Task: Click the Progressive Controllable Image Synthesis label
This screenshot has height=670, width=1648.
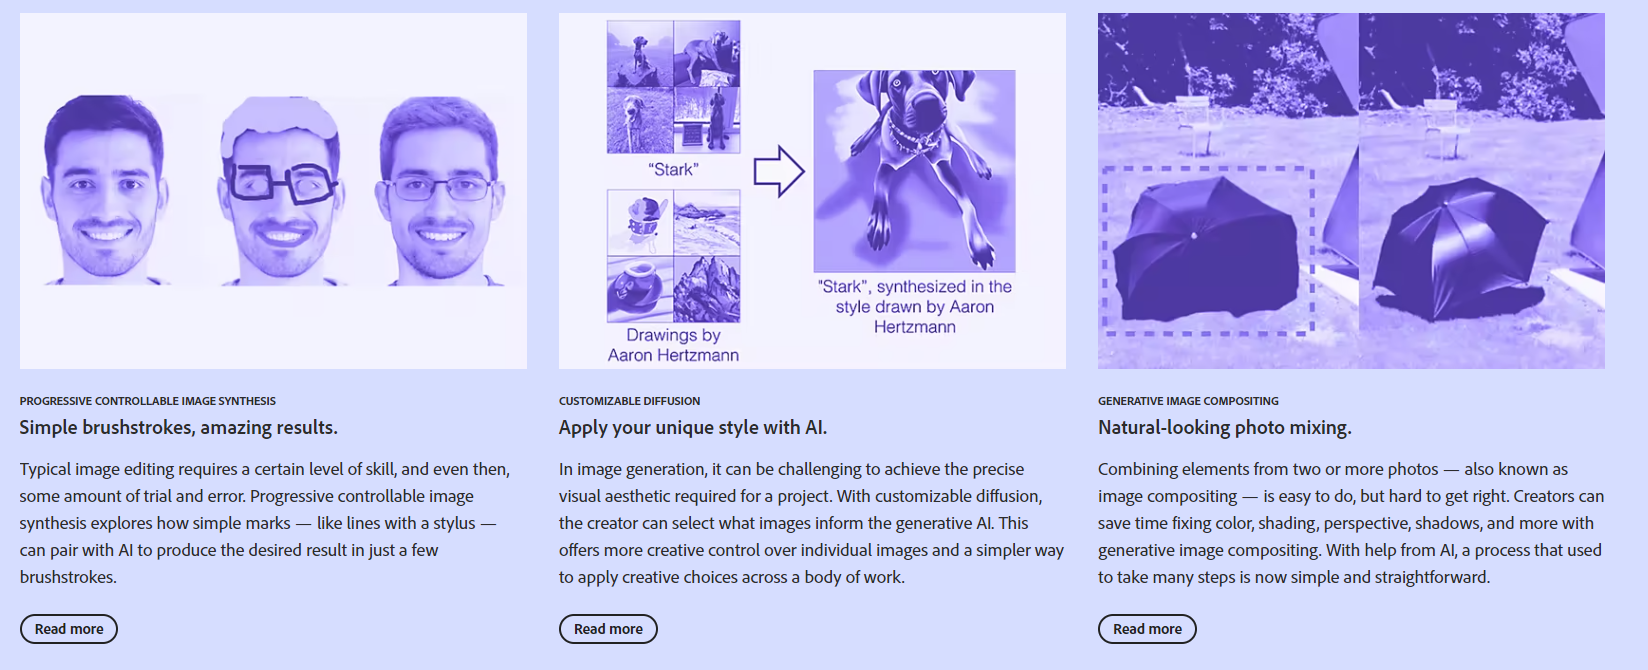Action: pyautogui.click(x=148, y=401)
